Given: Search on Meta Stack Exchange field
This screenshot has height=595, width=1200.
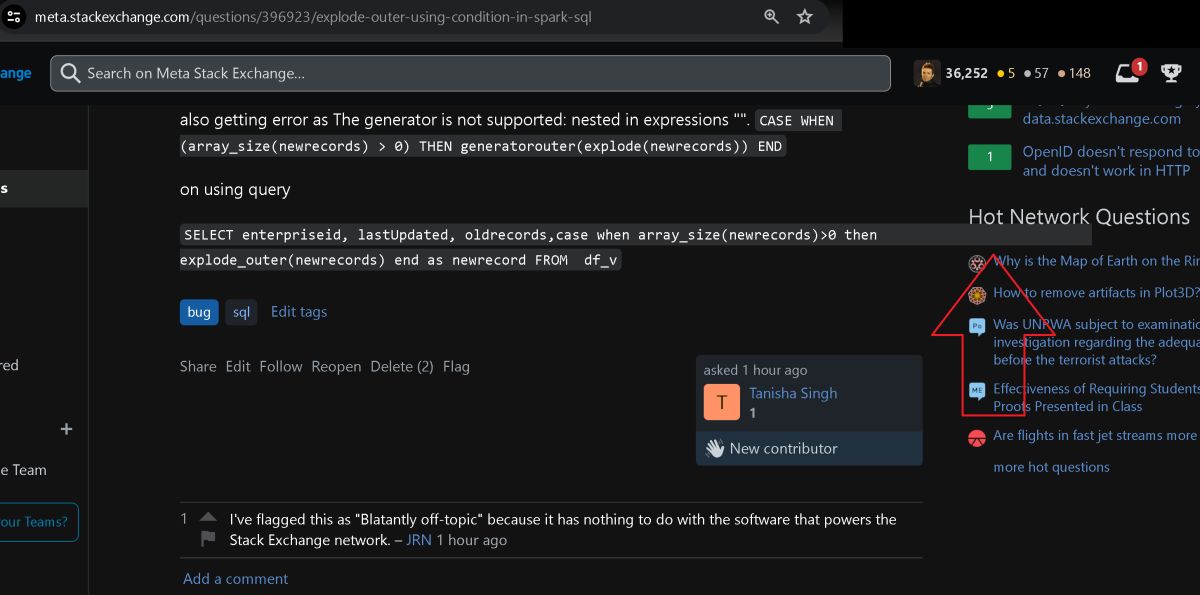Looking at the screenshot, I should tap(470, 73).
